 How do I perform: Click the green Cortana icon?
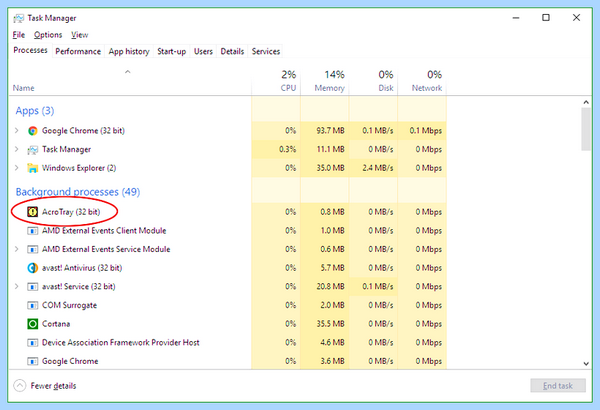(x=33, y=324)
